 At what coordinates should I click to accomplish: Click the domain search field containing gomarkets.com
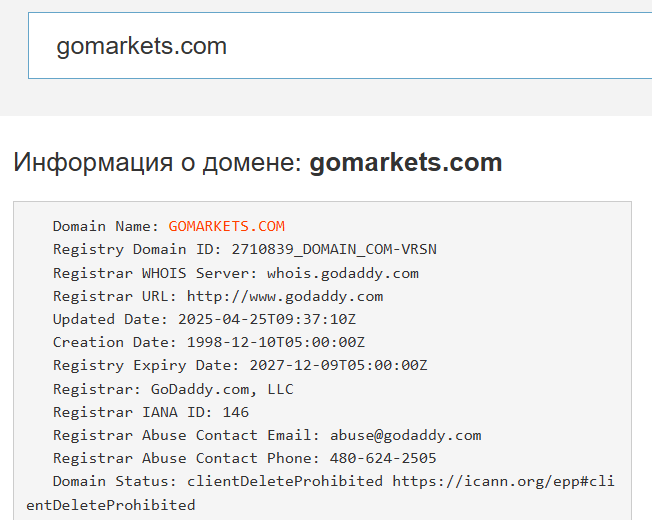[x=340, y=46]
